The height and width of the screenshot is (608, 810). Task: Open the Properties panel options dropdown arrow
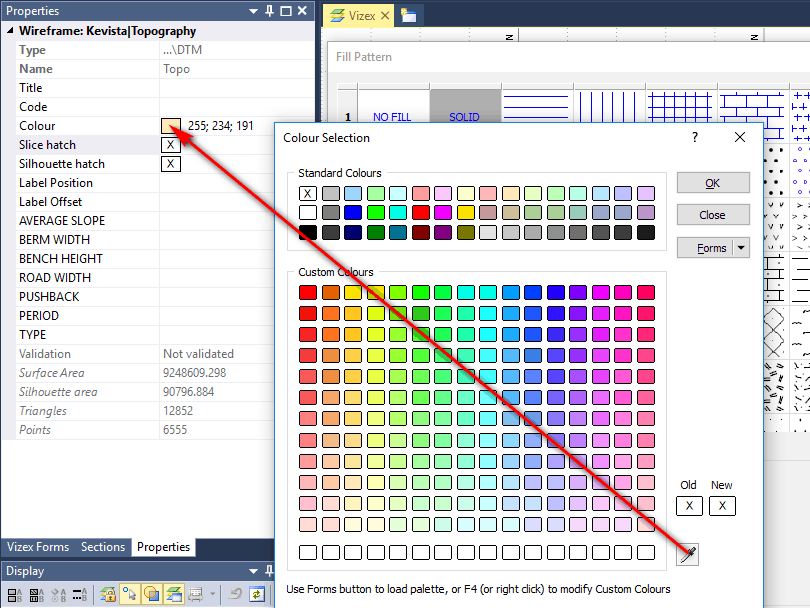pos(254,11)
